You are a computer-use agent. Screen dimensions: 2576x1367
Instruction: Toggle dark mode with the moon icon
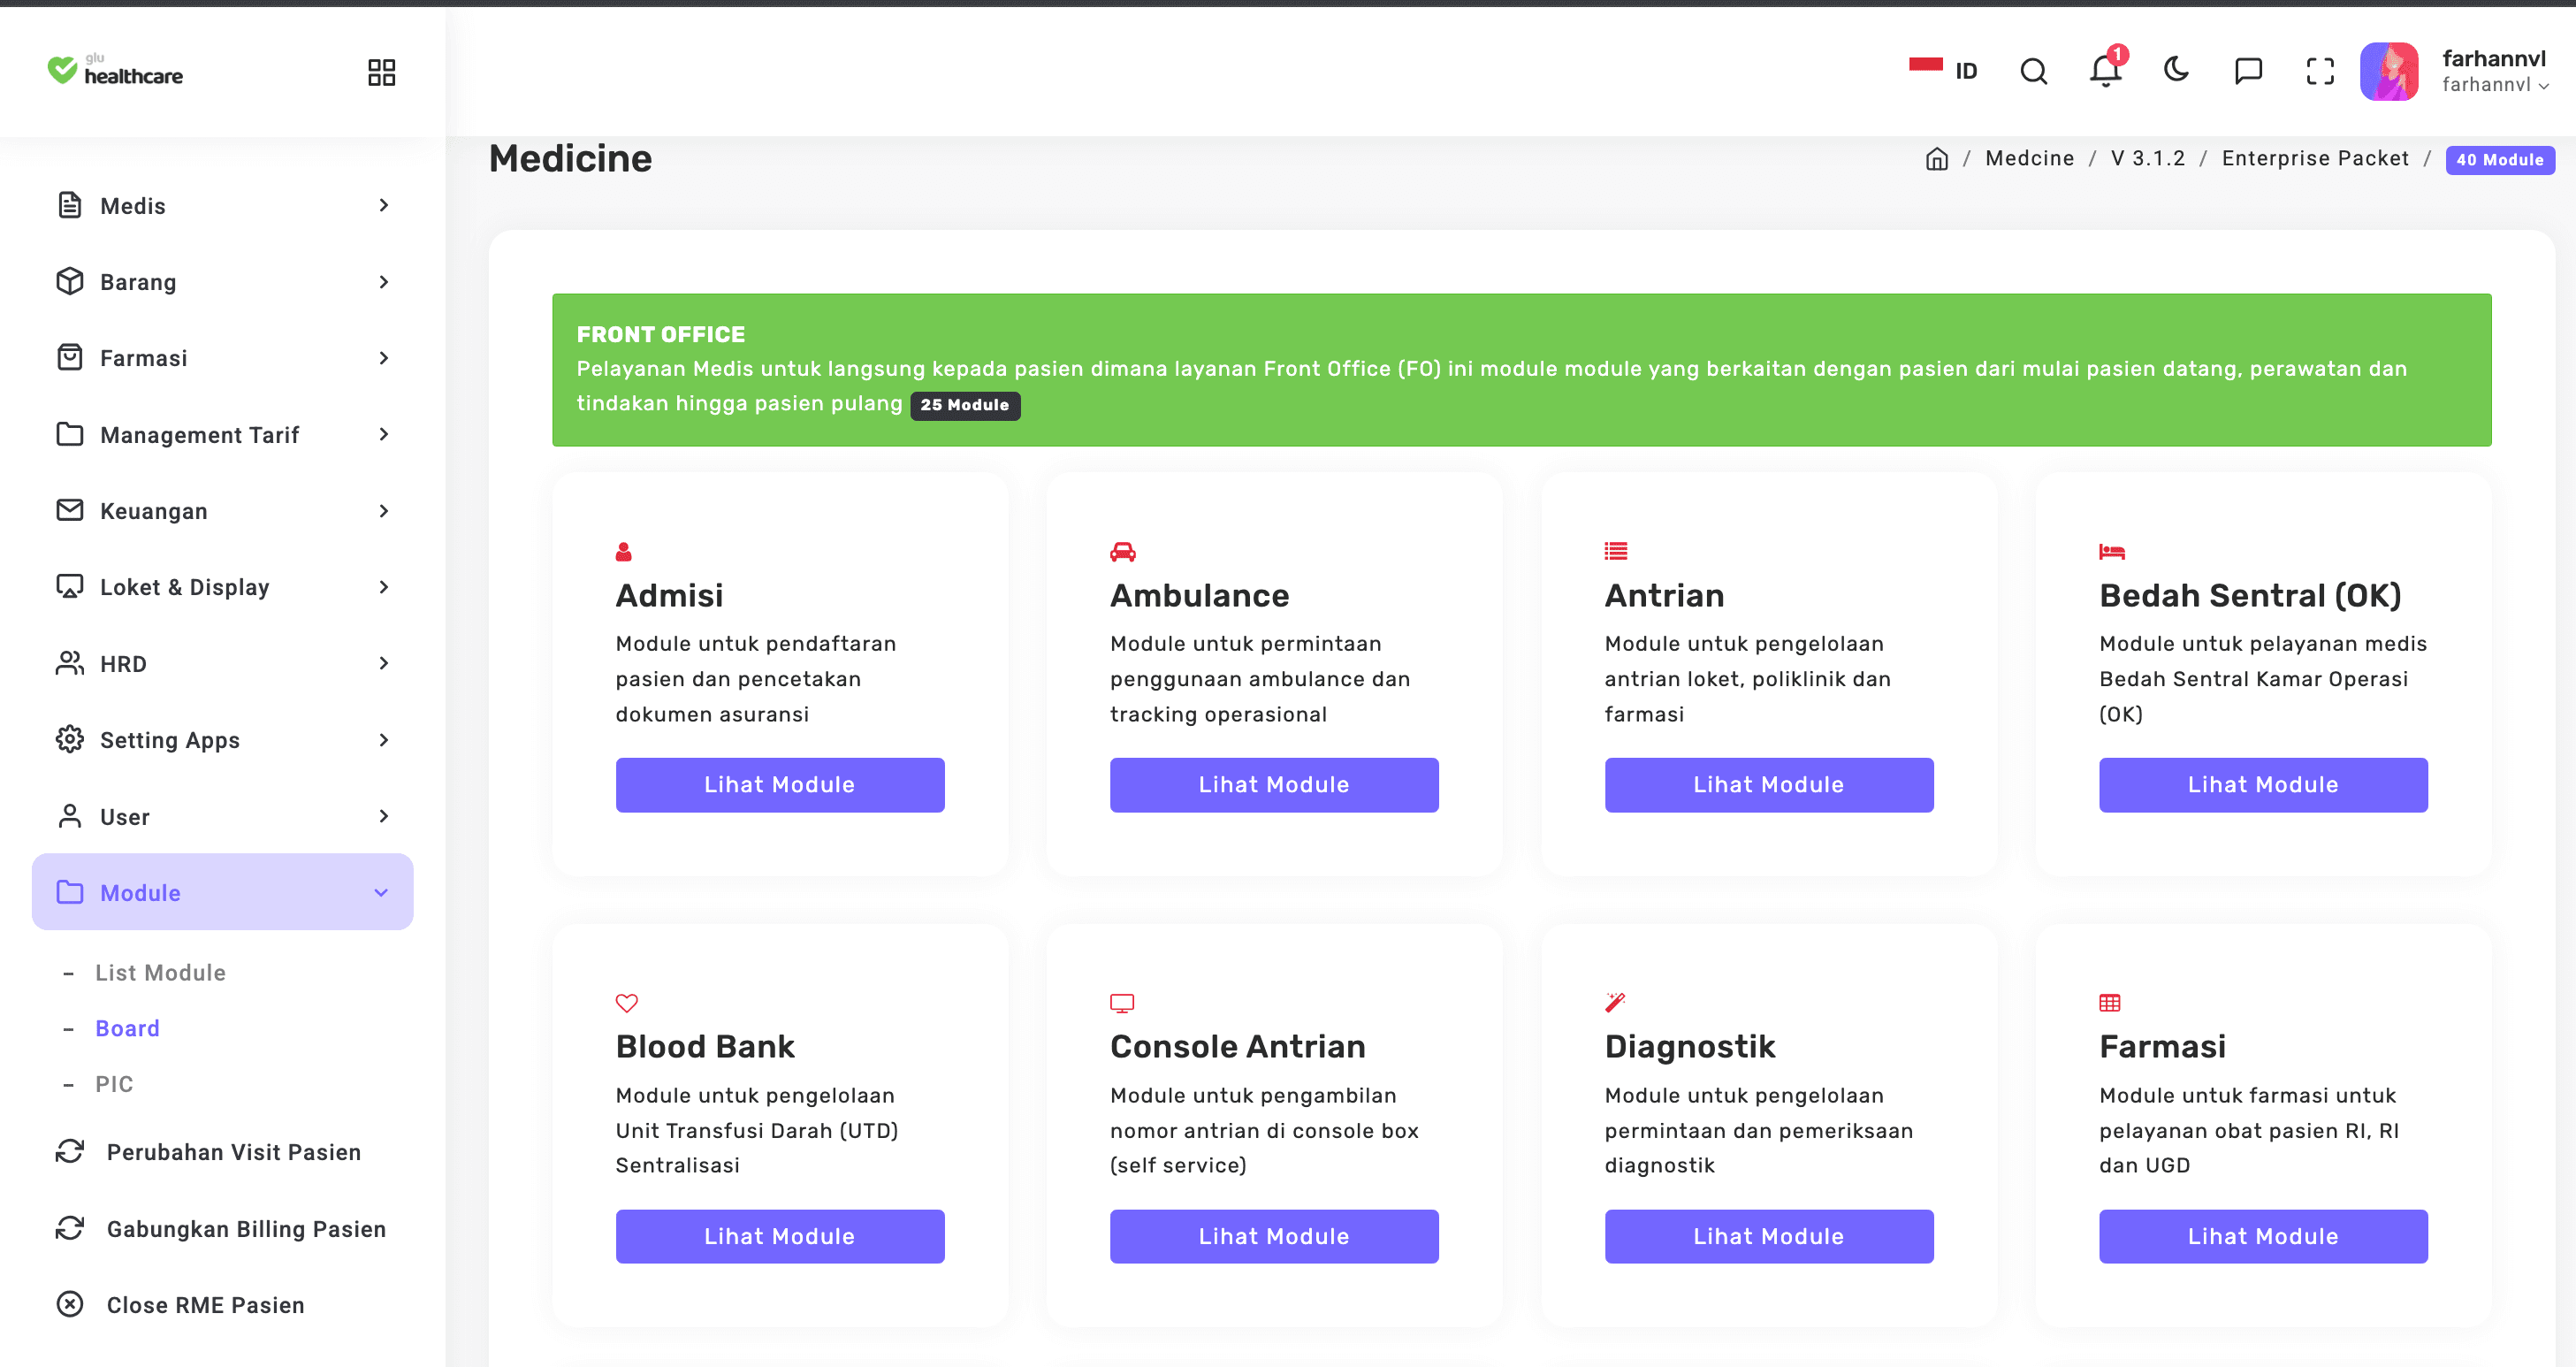[x=2176, y=70]
